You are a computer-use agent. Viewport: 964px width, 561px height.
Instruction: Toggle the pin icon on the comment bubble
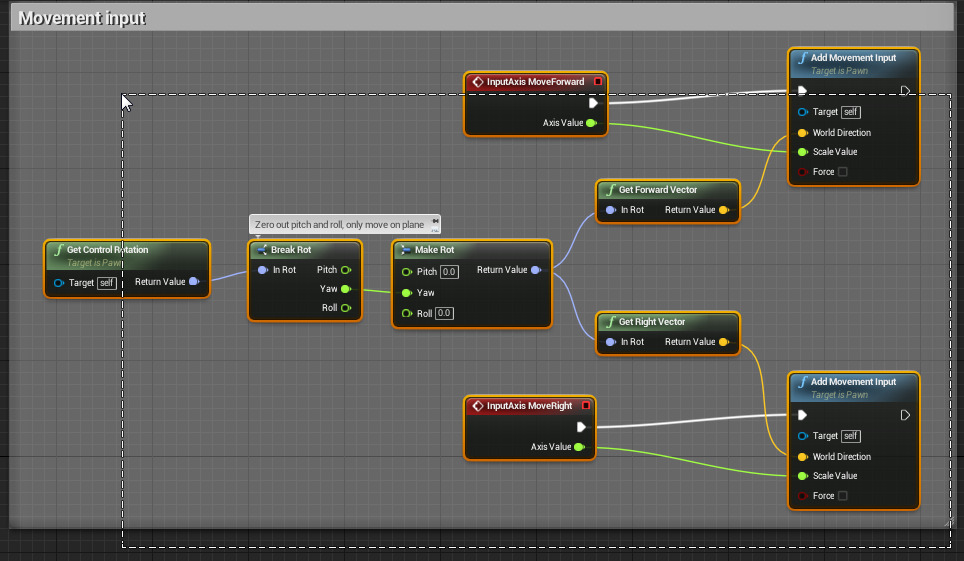click(x=435, y=221)
